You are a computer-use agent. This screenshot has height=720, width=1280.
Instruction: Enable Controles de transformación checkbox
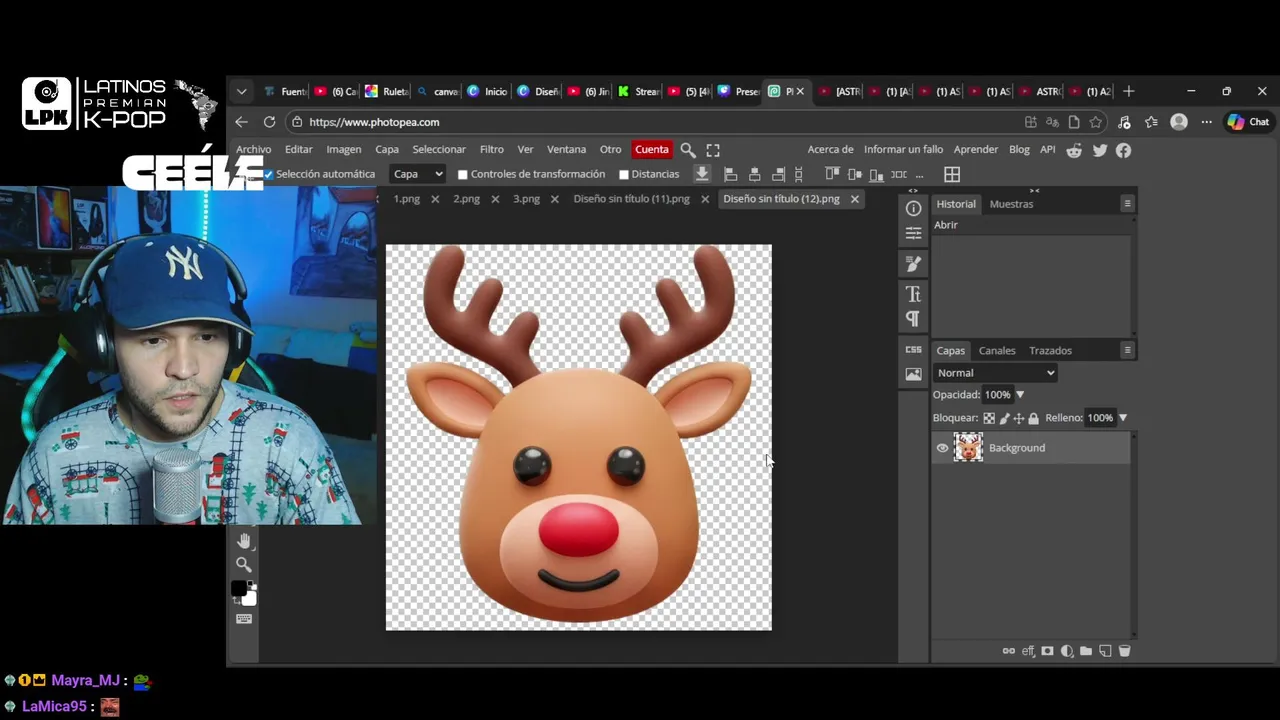pyautogui.click(x=463, y=175)
